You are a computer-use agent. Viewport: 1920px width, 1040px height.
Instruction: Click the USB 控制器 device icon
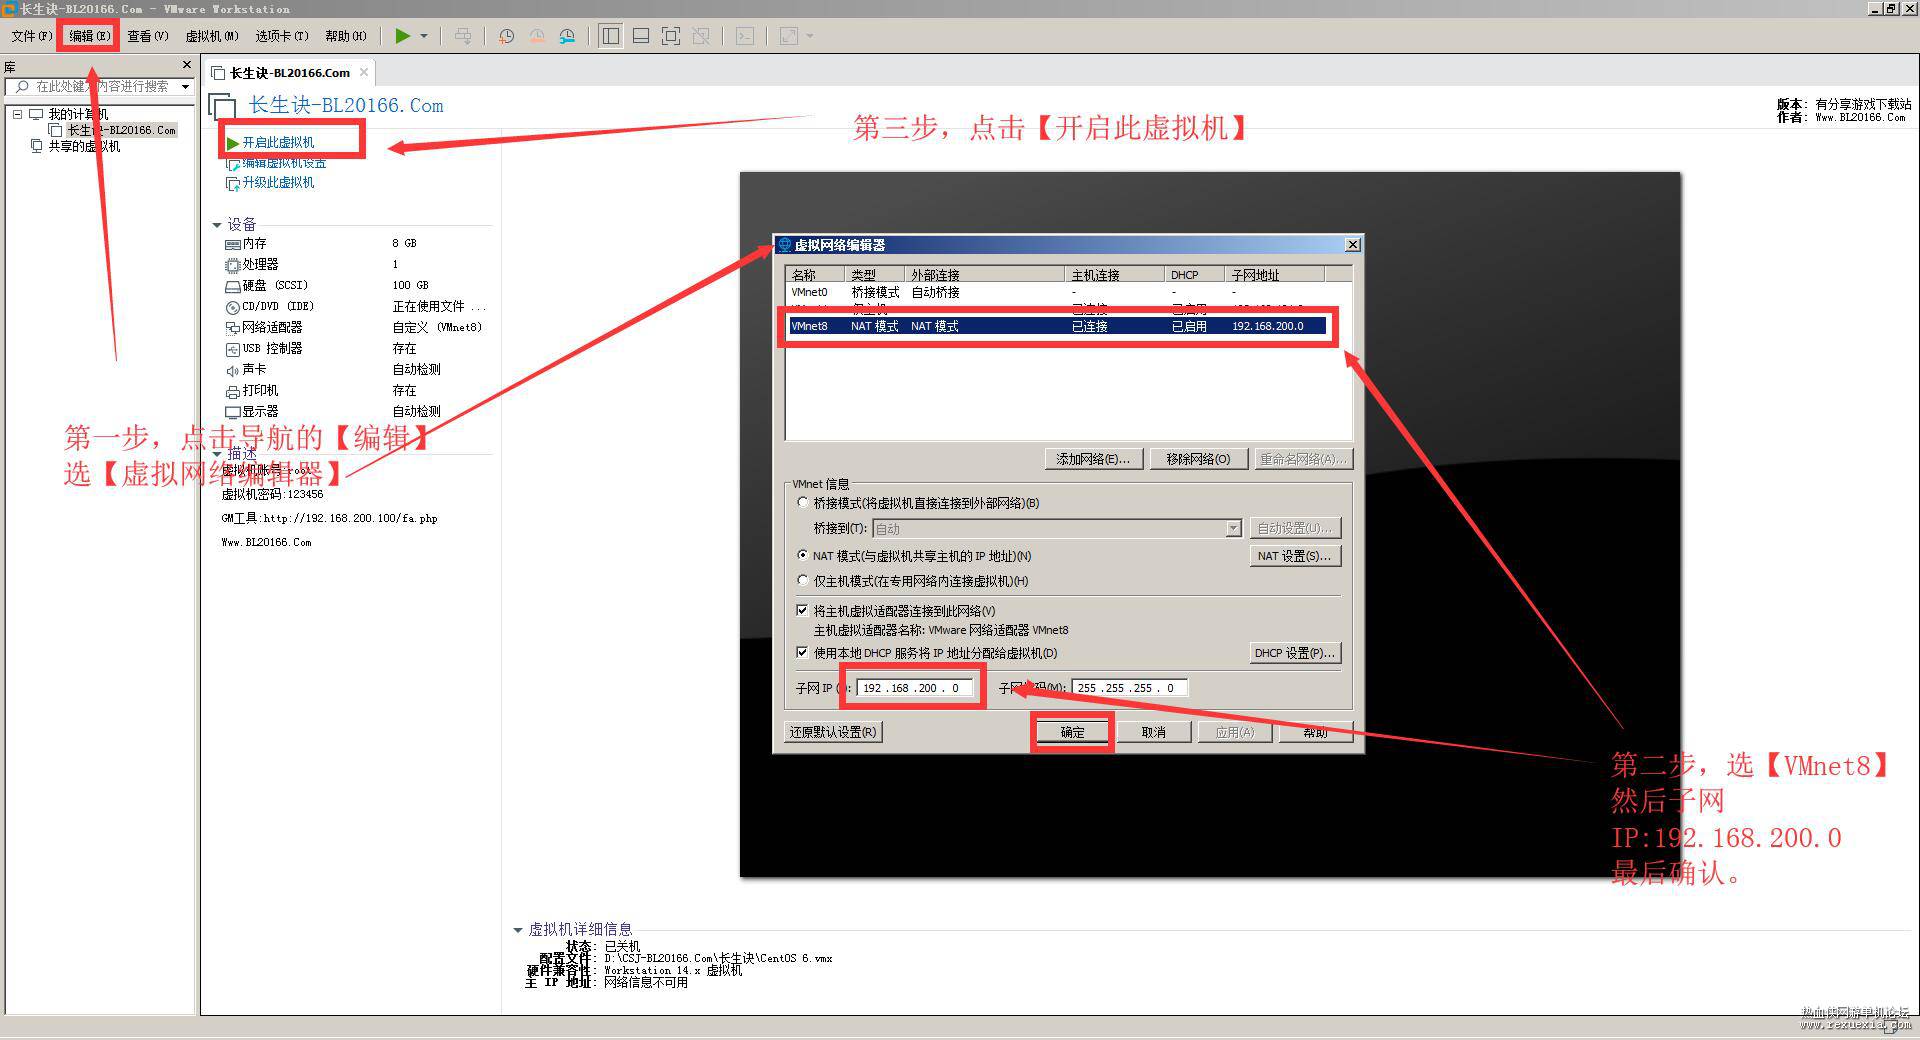coord(232,349)
